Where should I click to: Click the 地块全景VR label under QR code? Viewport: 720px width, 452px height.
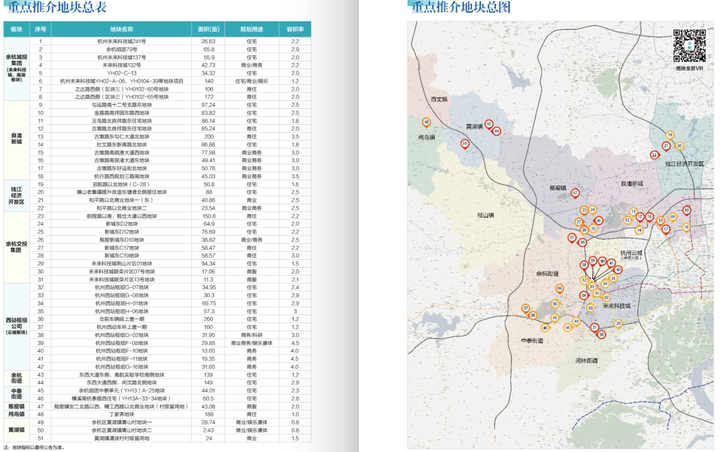689,68
